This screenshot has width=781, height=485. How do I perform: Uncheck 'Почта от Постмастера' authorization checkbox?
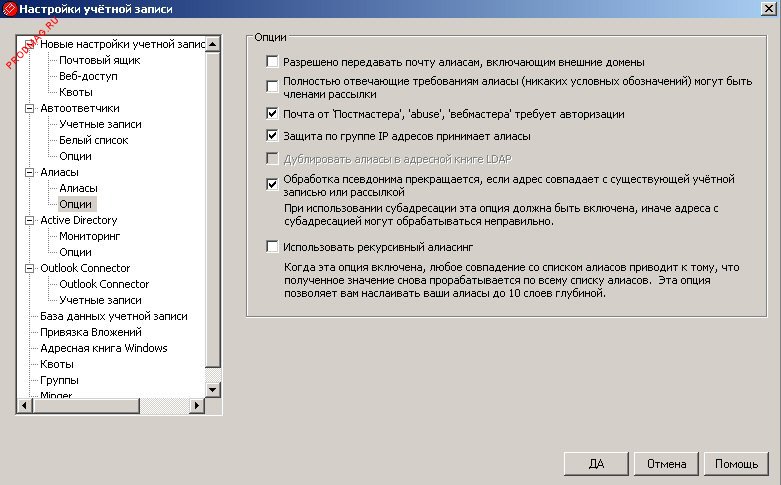point(272,114)
